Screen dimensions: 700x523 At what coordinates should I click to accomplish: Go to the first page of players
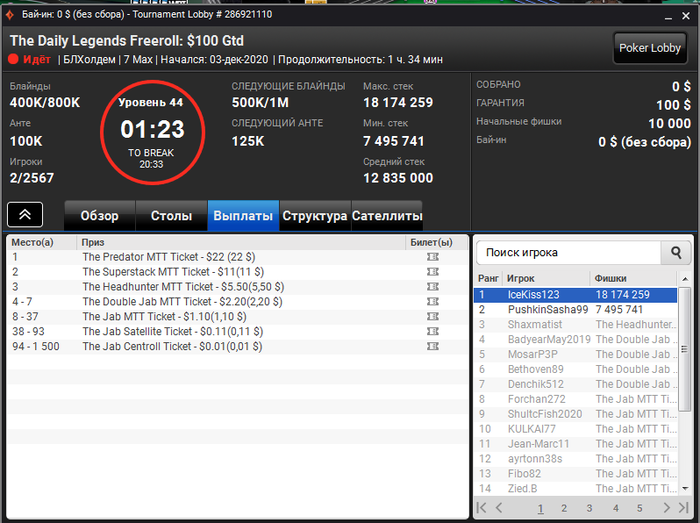(481, 507)
